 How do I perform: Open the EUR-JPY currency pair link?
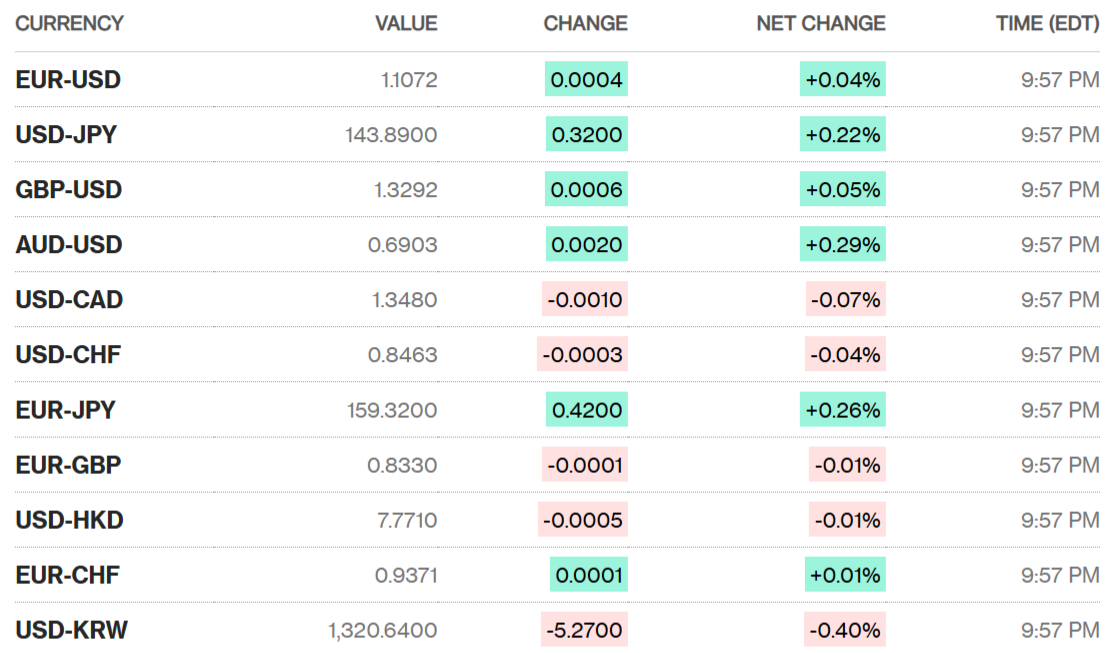(65, 410)
